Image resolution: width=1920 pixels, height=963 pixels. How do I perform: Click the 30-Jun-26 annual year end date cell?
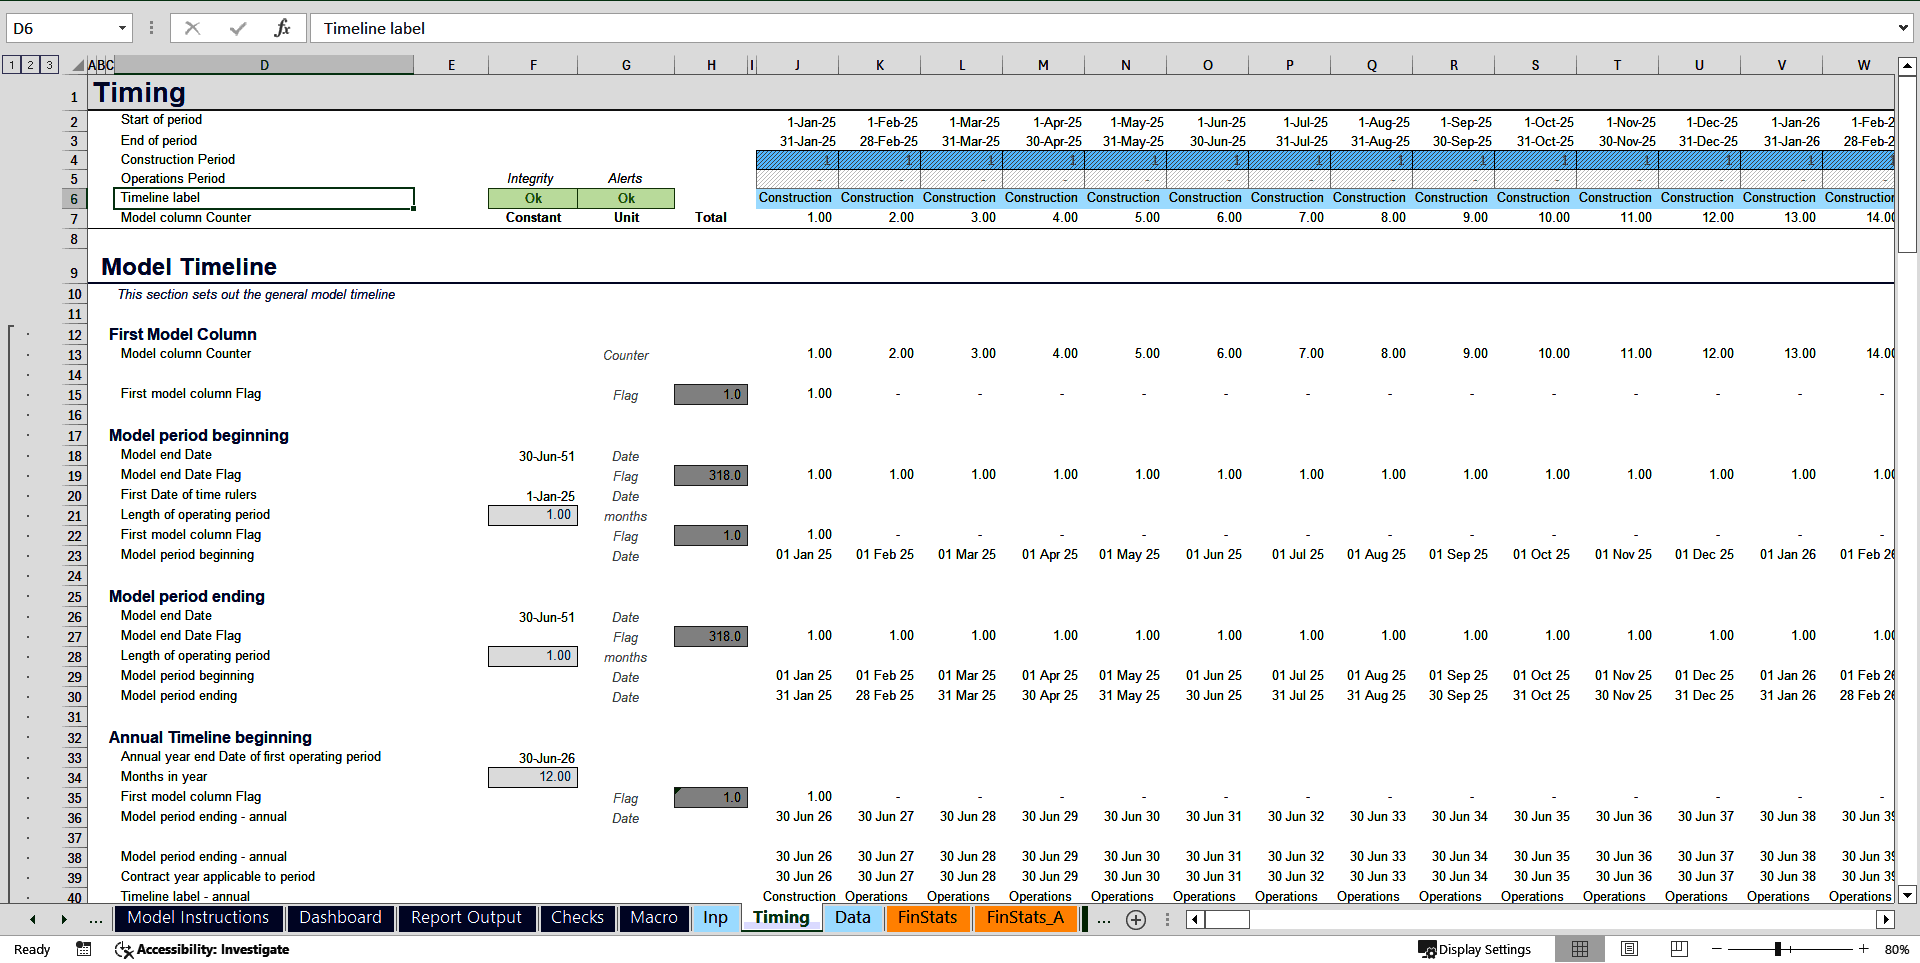(533, 758)
